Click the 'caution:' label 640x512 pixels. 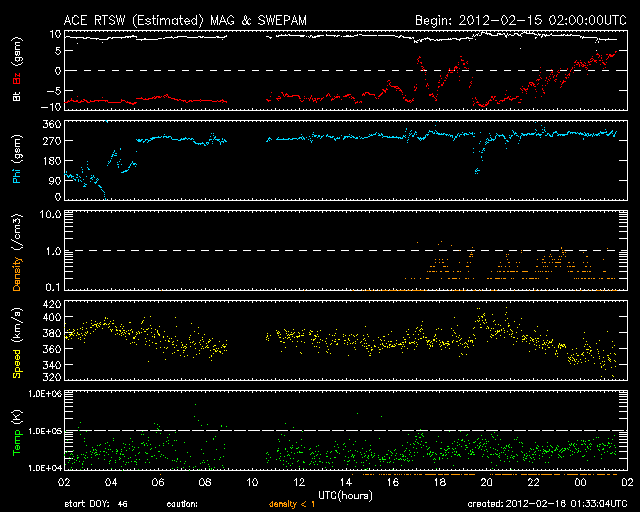pos(182,504)
